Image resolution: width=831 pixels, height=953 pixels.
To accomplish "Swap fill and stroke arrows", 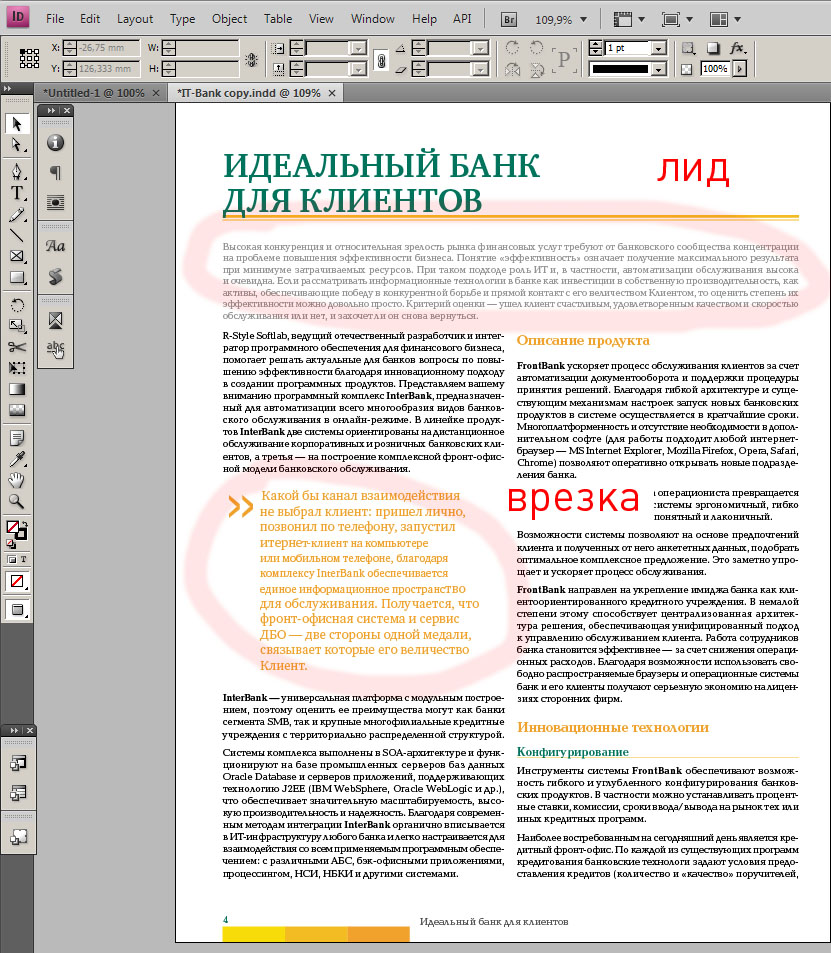I will pyautogui.click(x=24, y=523).
